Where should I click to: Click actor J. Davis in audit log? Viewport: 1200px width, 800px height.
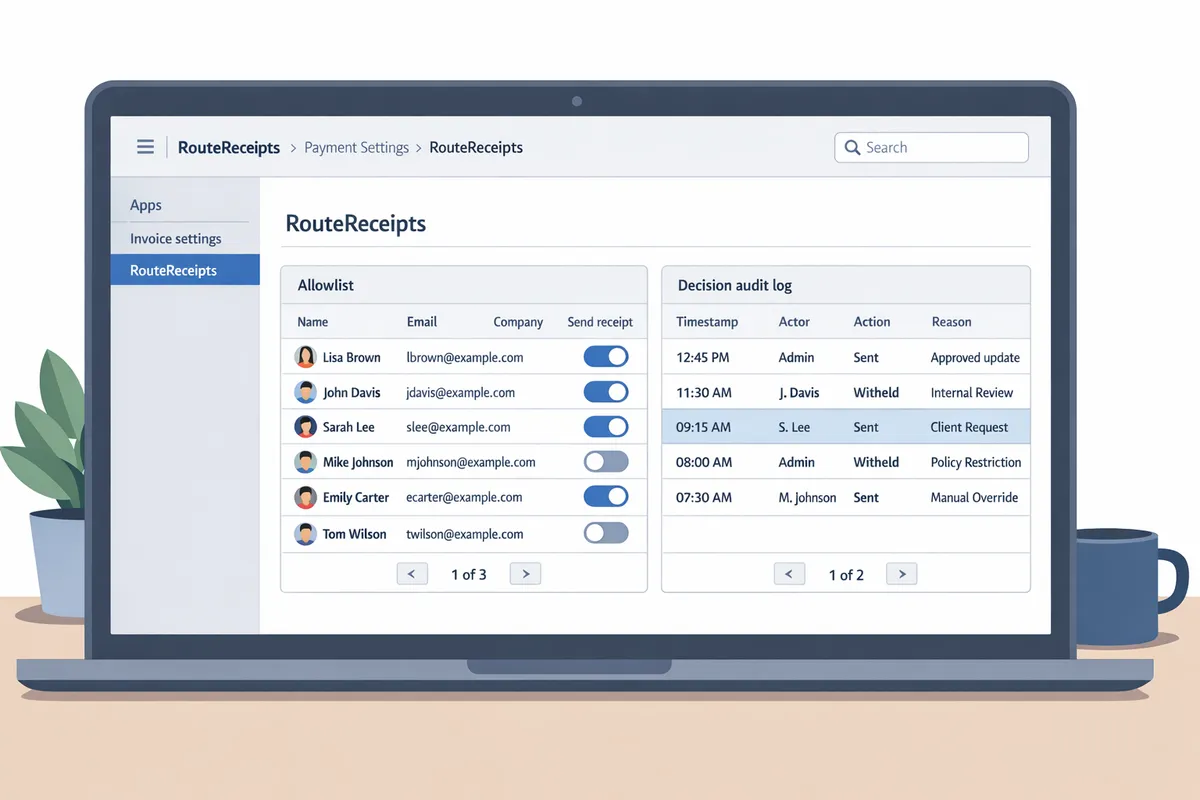[x=799, y=392]
